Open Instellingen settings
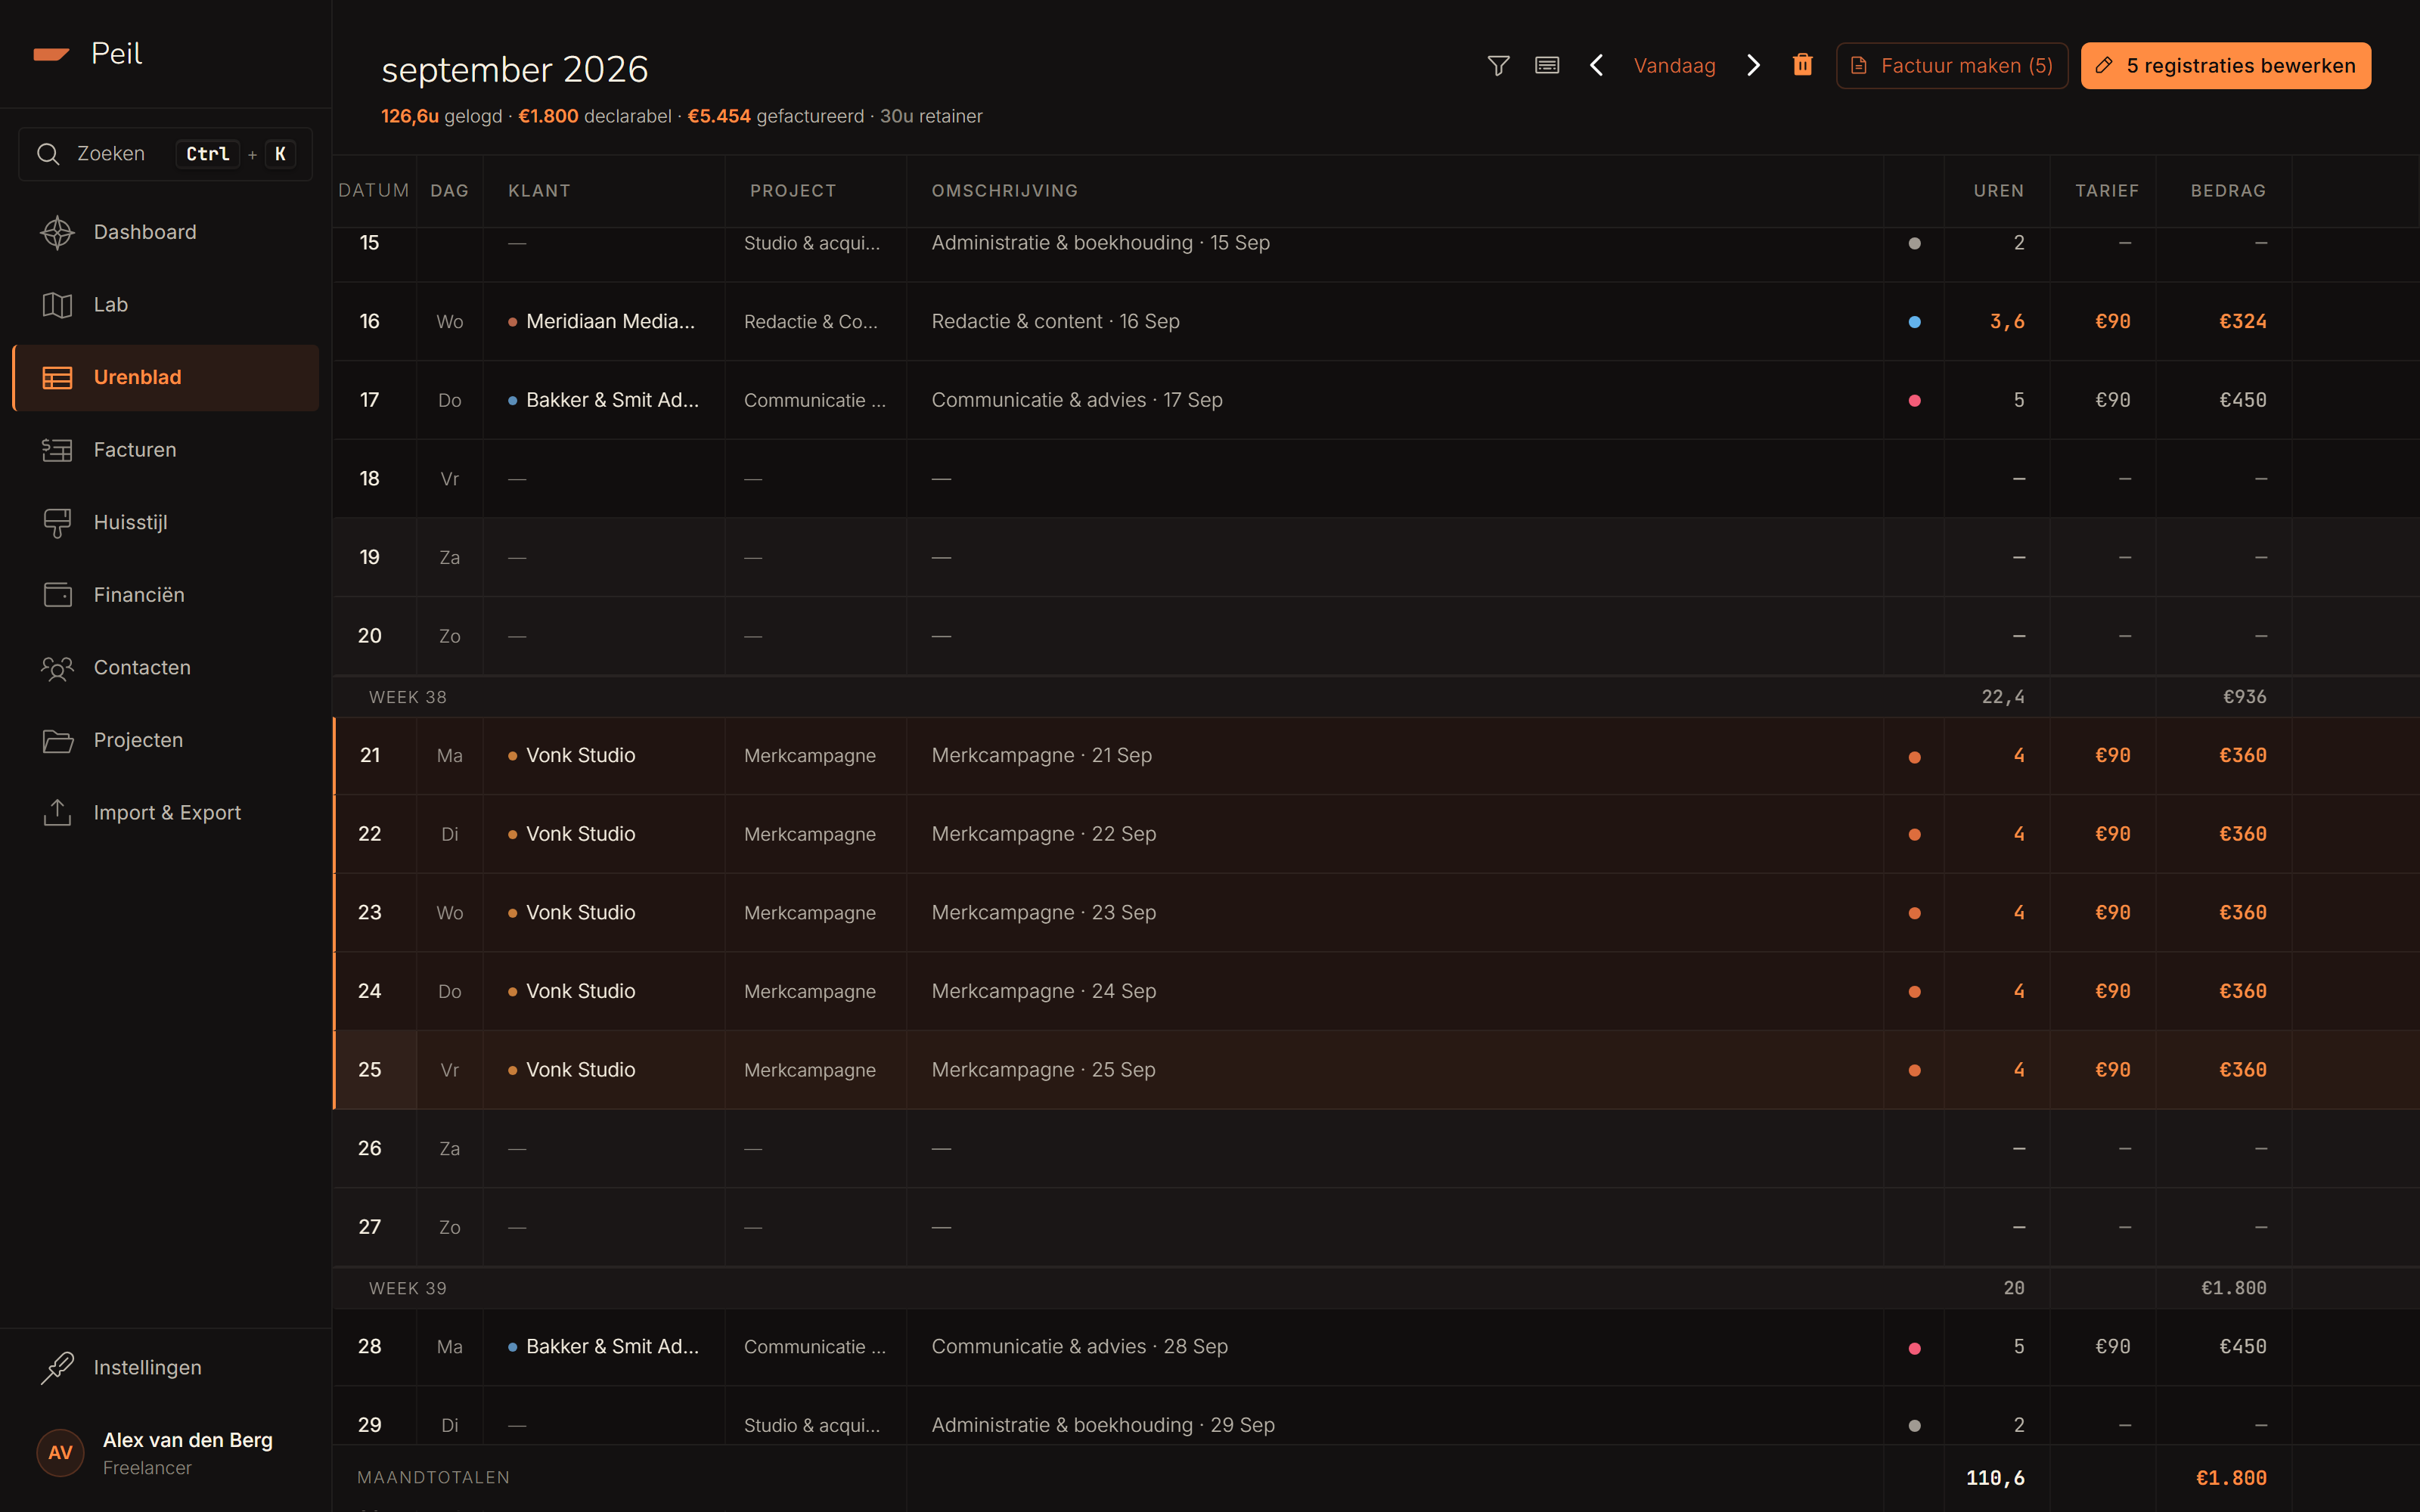Image resolution: width=2420 pixels, height=1512 pixels. pos(166,1367)
